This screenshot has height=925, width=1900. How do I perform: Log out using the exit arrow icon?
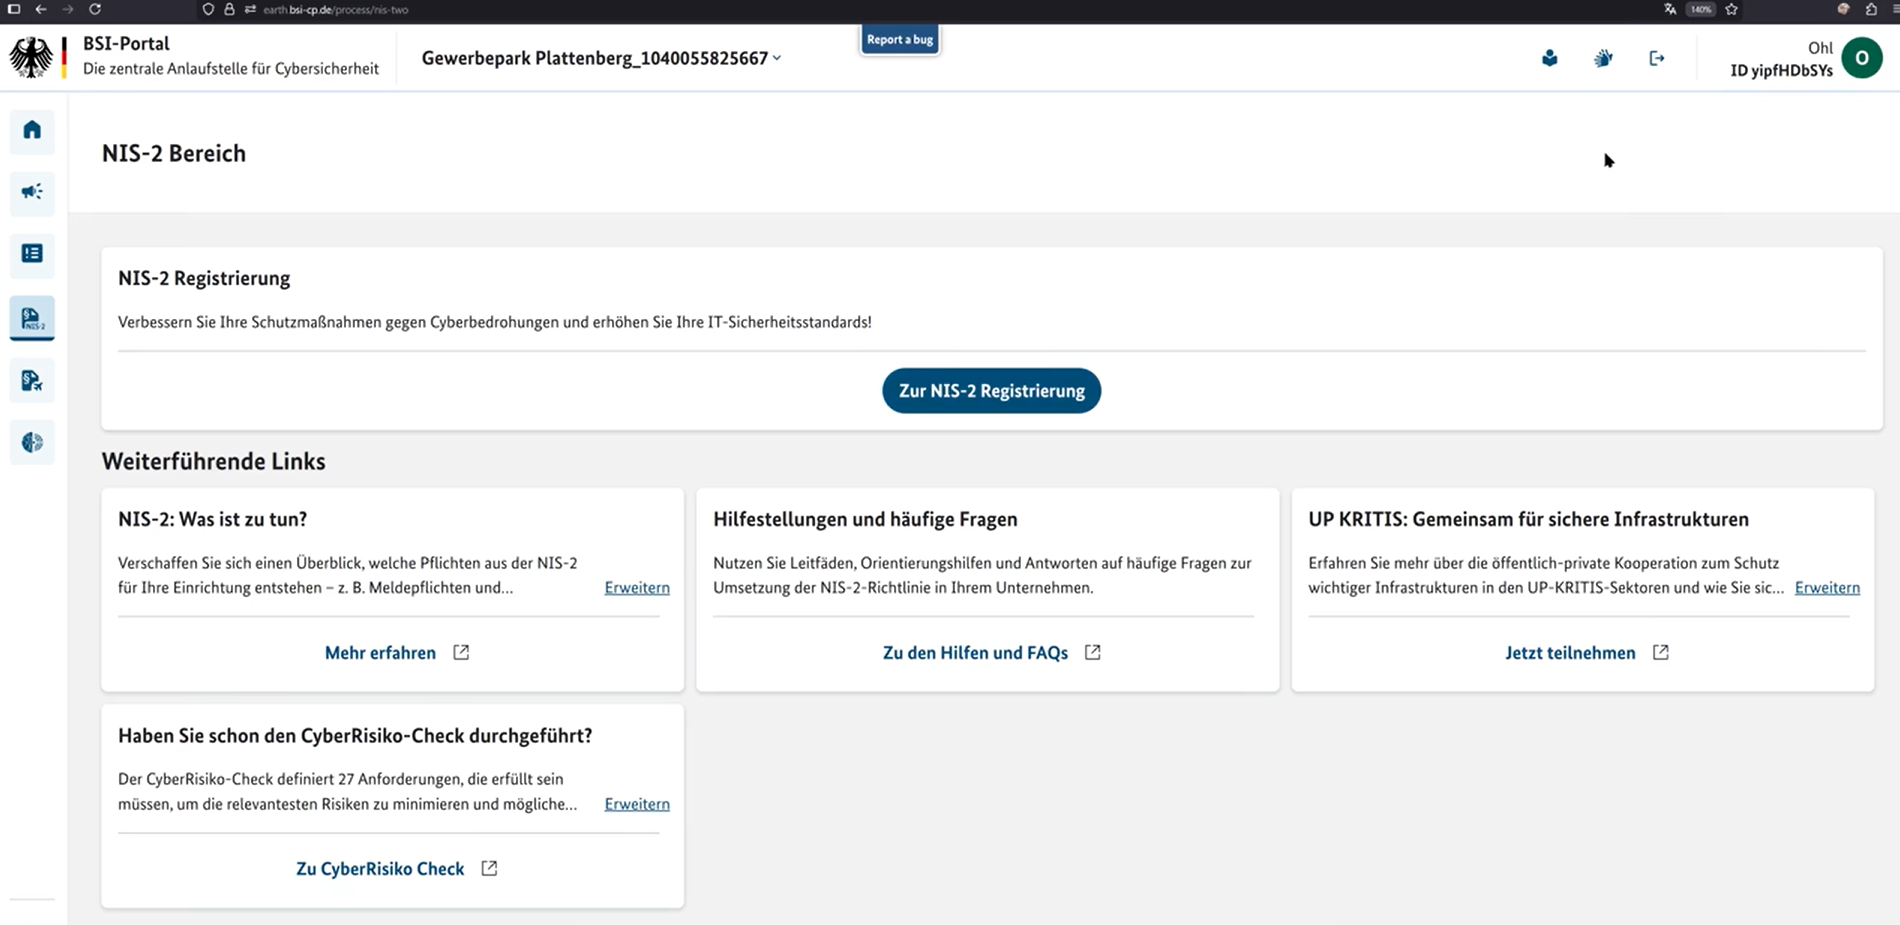coord(1657,59)
